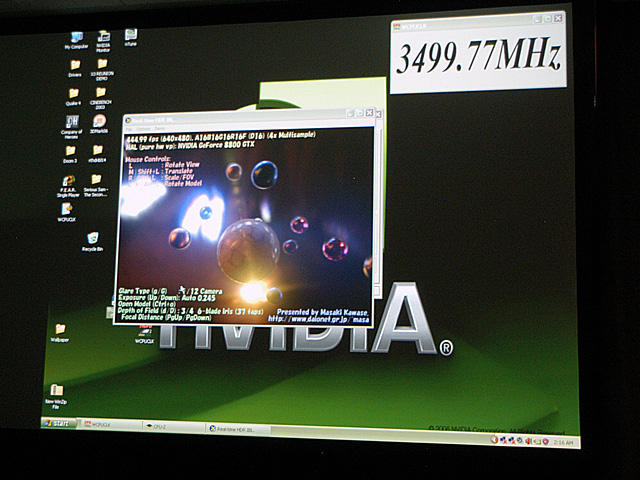Image resolution: width=640 pixels, height=480 pixels.
Task: Minimize the WCPUCLK frequency window
Action: point(538,19)
